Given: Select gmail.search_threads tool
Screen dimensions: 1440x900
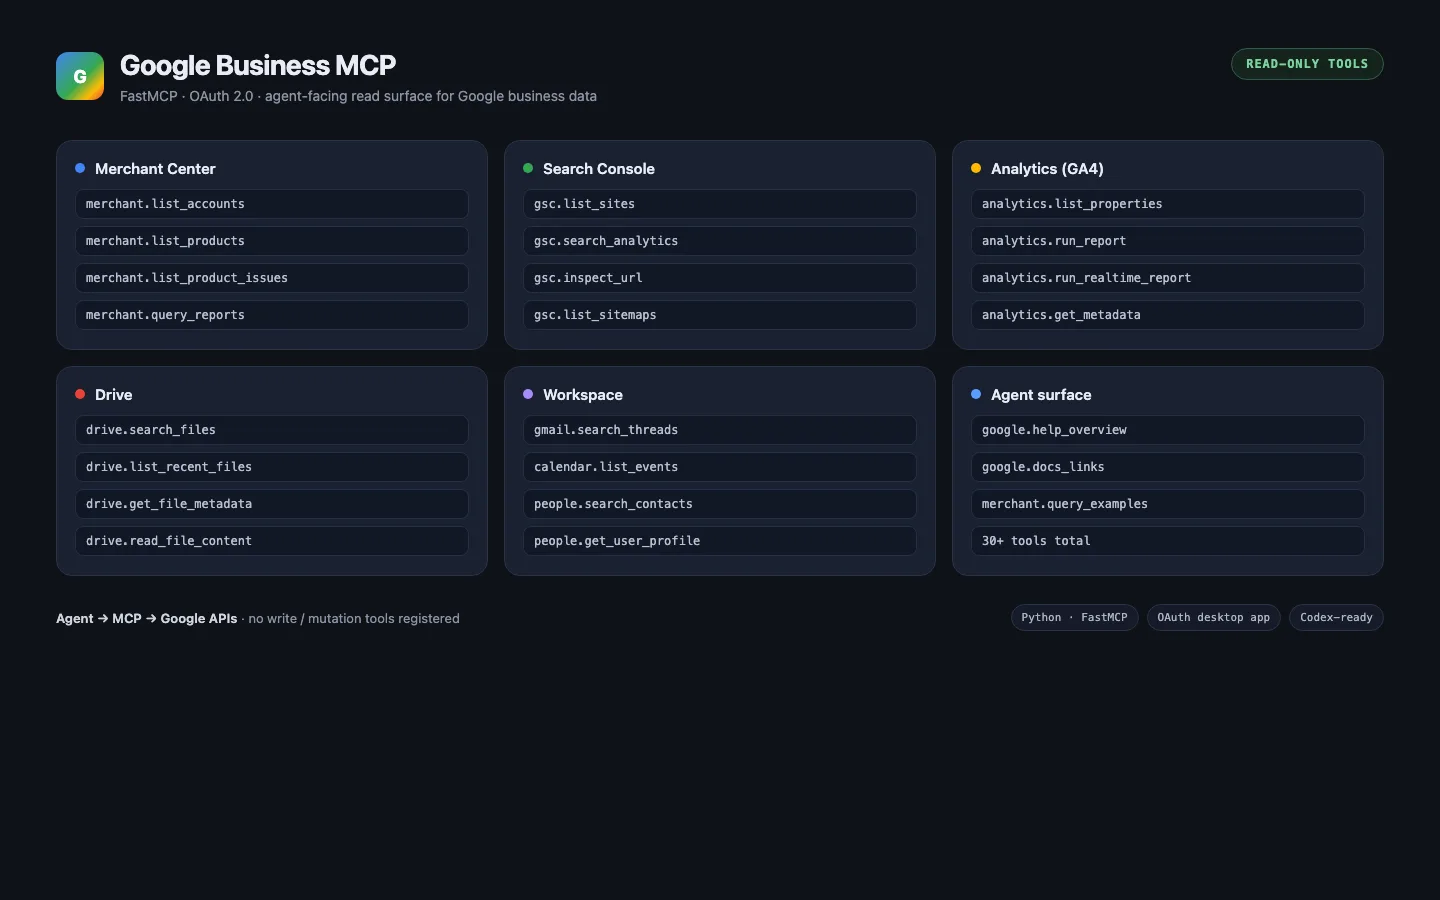Looking at the screenshot, I should (x=720, y=430).
